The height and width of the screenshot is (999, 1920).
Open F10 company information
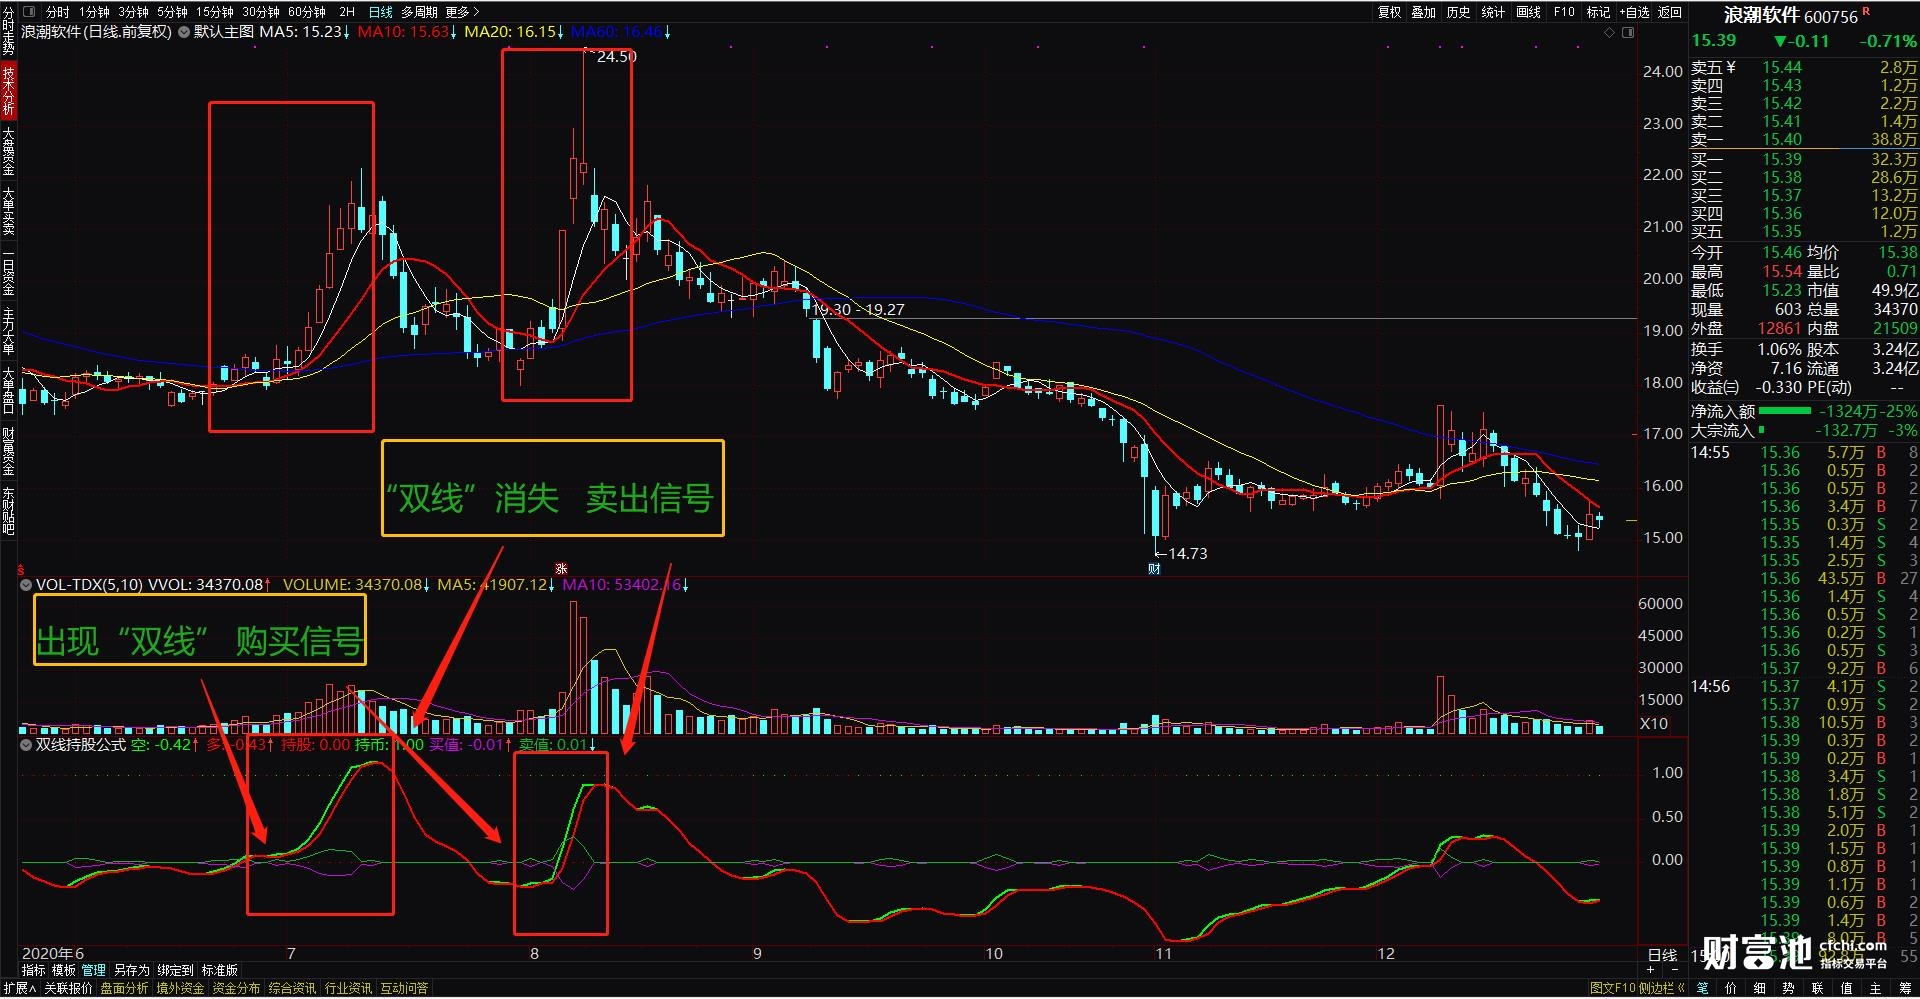tap(1564, 12)
